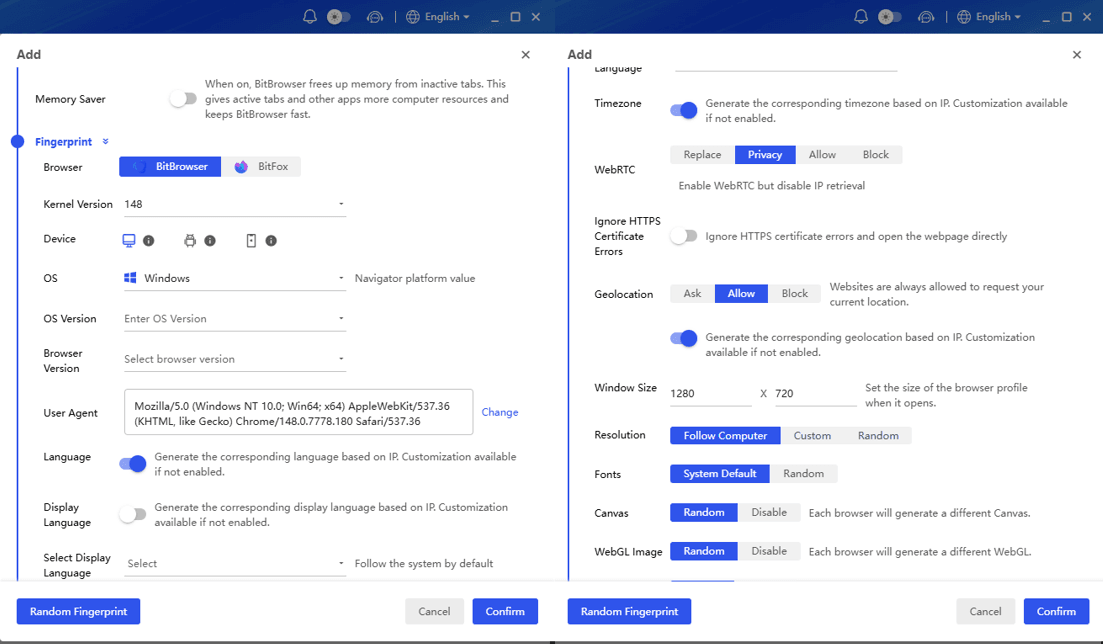Viewport: 1103px width, 644px height.
Task: Open English language menu above Memory Saver dialog
Action: 447,16
